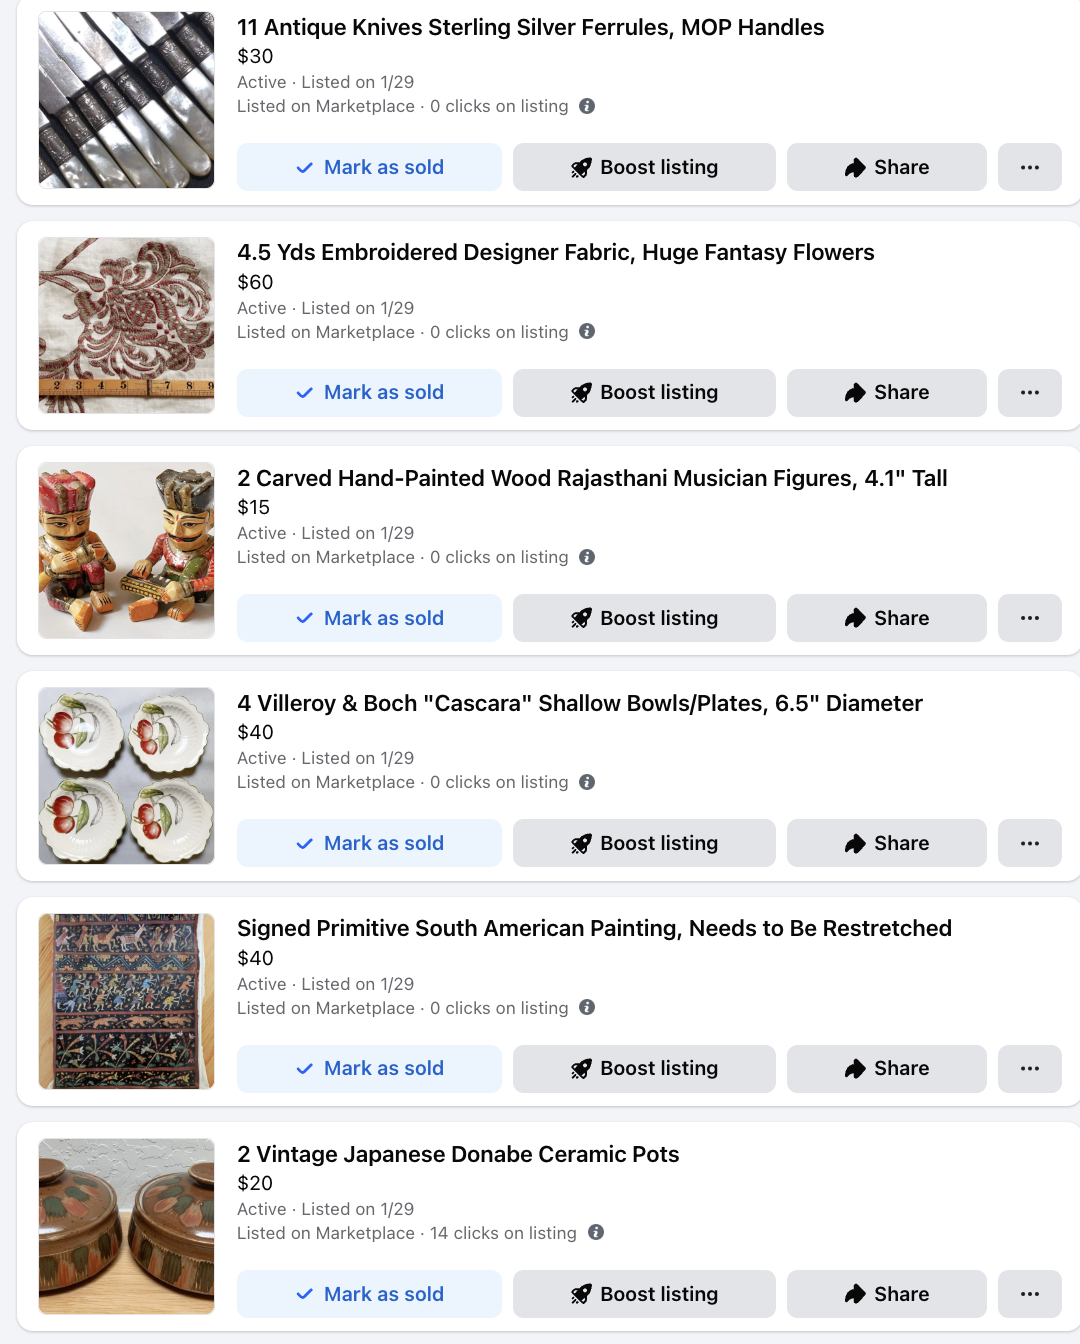
Task: Open more options for Antique Knives listing
Action: pyautogui.click(x=1029, y=167)
